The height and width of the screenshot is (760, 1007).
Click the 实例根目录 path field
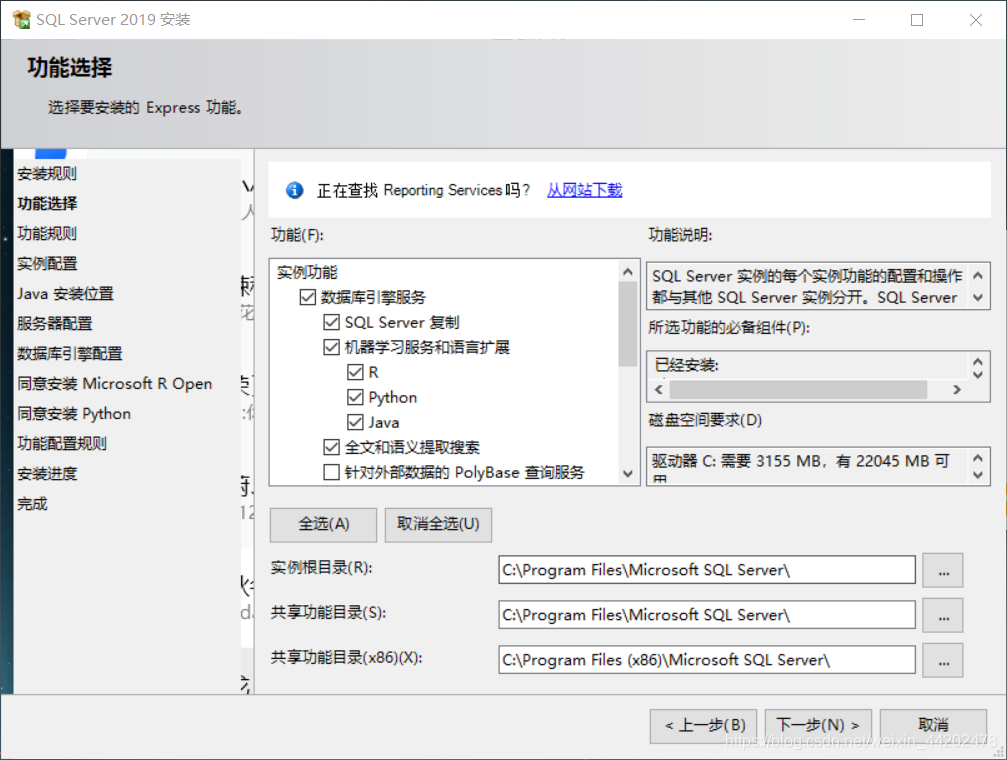pyautogui.click(x=707, y=570)
